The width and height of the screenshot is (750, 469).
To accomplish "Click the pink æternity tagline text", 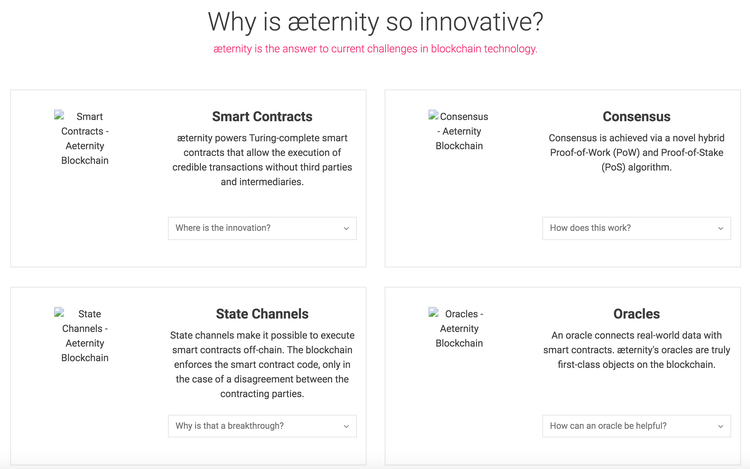I will point(375,49).
